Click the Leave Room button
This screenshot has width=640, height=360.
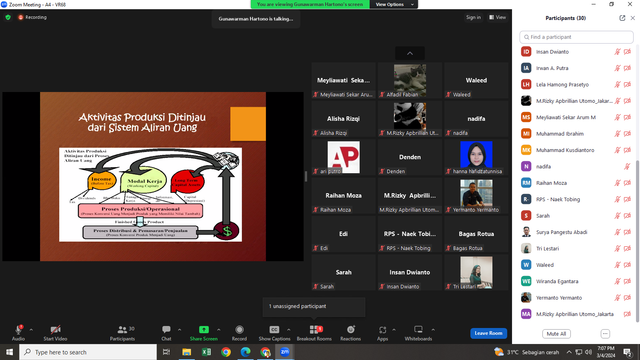[x=489, y=333]
